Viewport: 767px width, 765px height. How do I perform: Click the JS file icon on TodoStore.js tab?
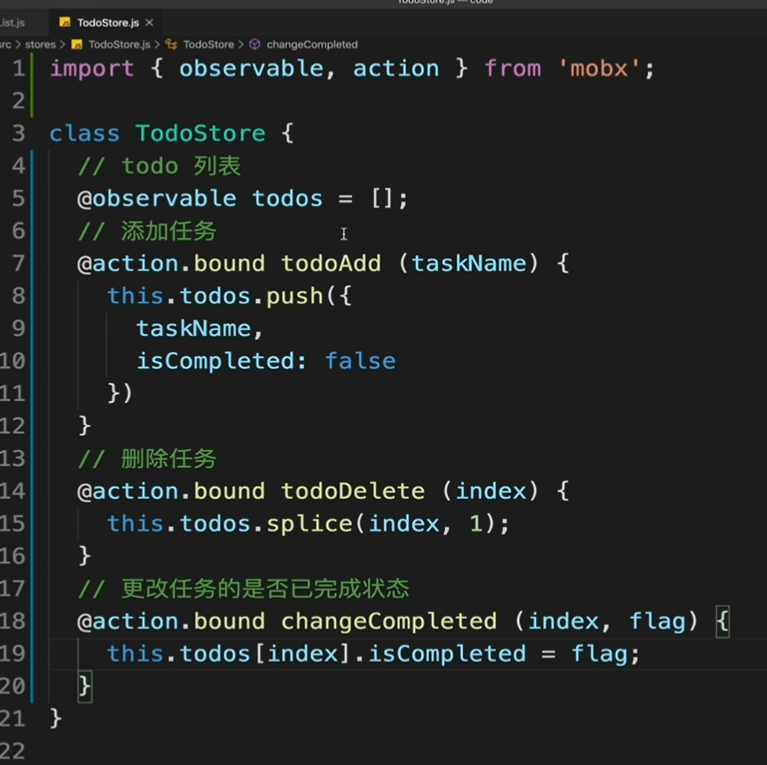click(65, 22)
